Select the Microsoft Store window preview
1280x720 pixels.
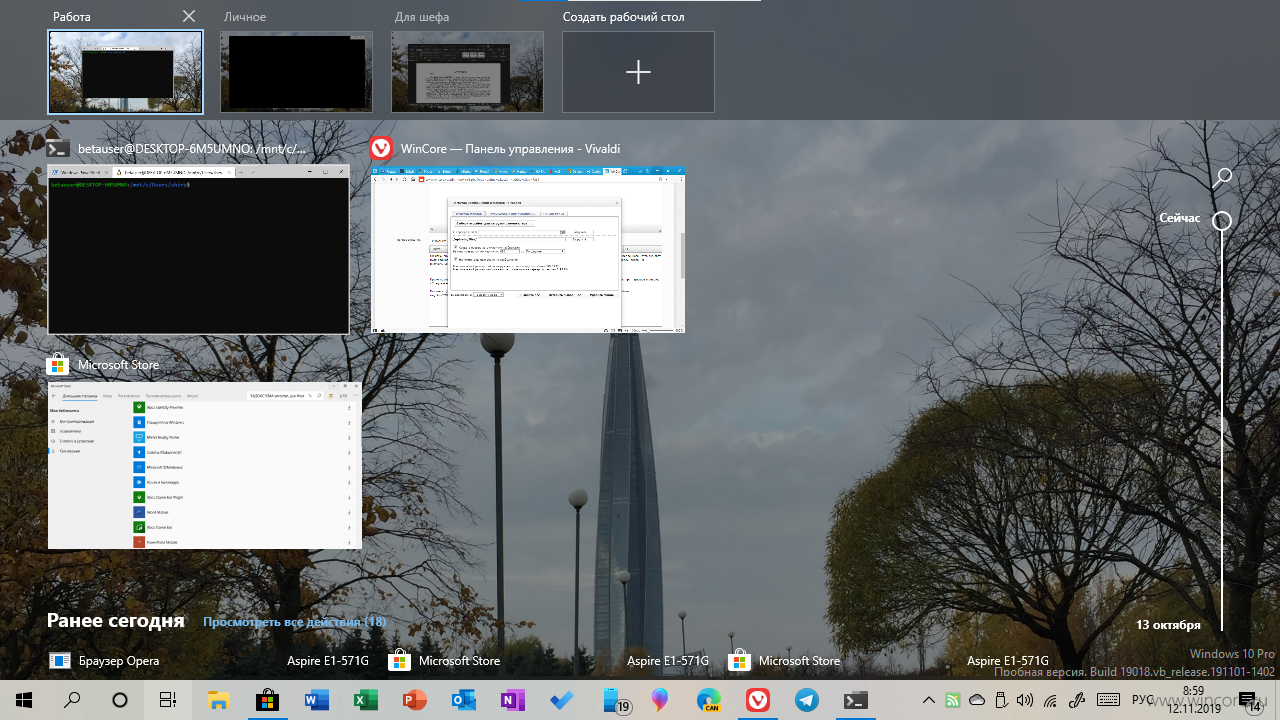coord(205,465)
